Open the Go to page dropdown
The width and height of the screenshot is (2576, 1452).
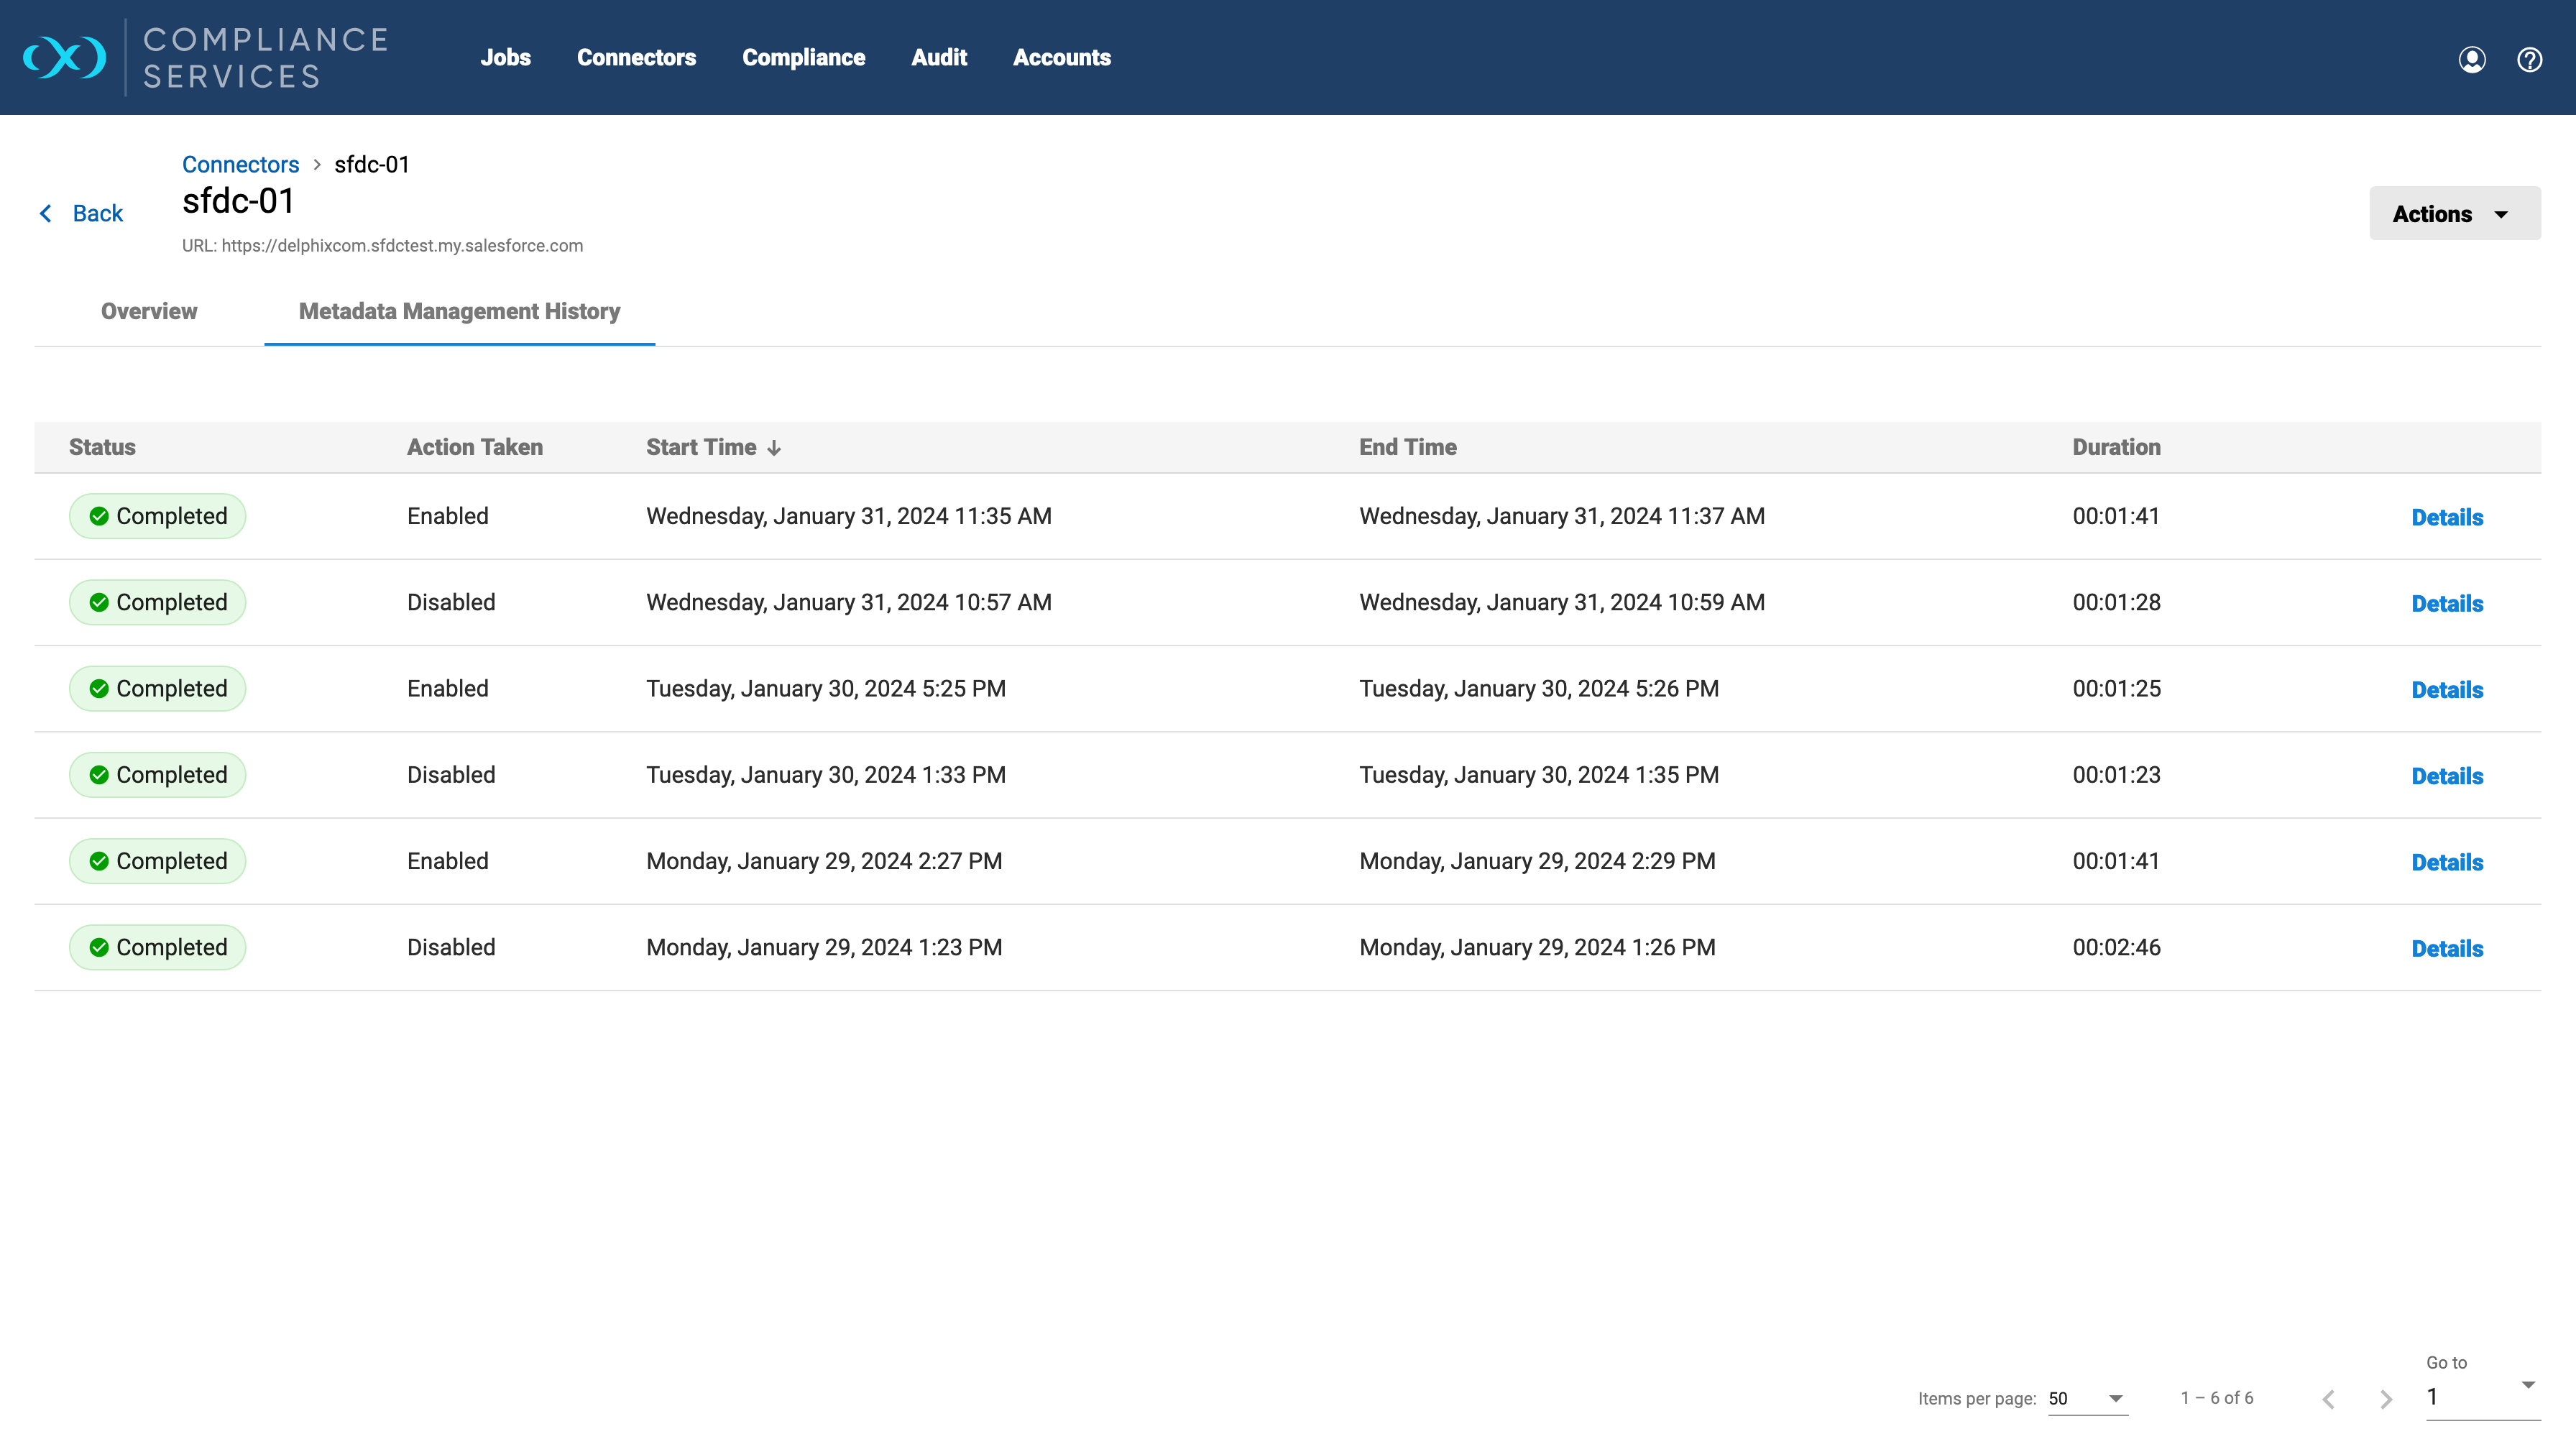2482,1396
